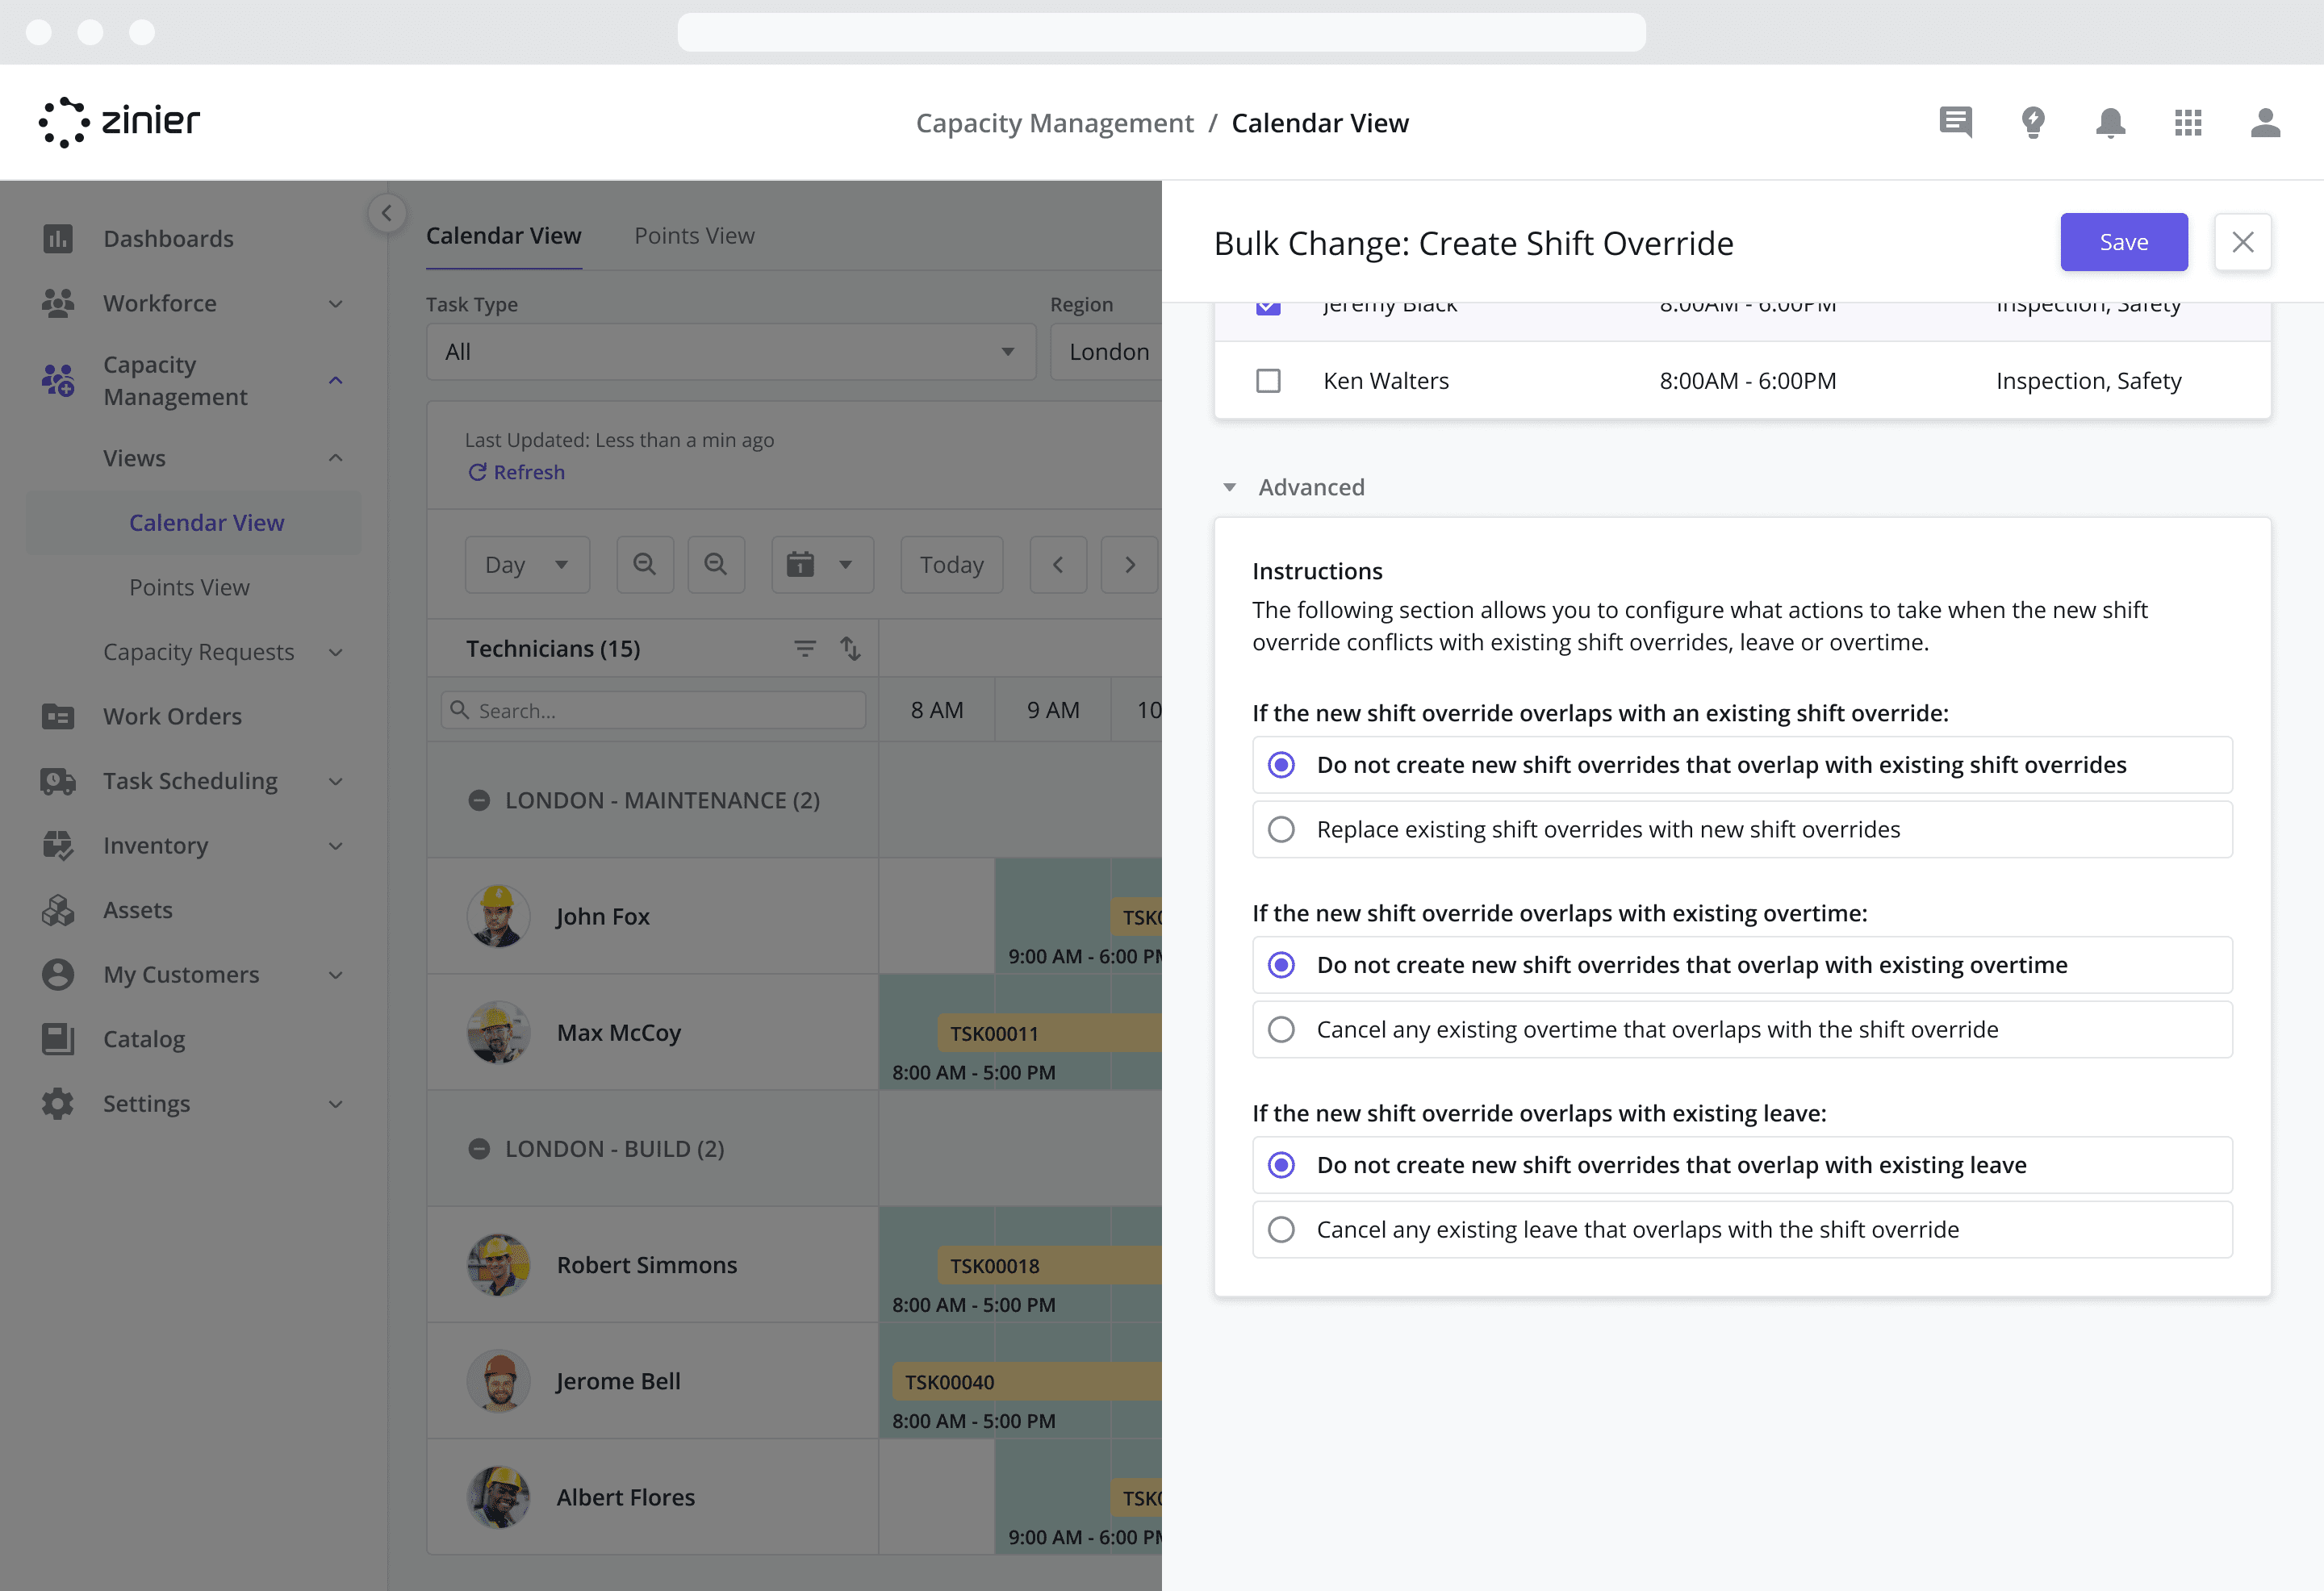This screenshot has width=2324, height=1591.
Task: Collapse the Views submenu chevron
Action: (336, 458)
